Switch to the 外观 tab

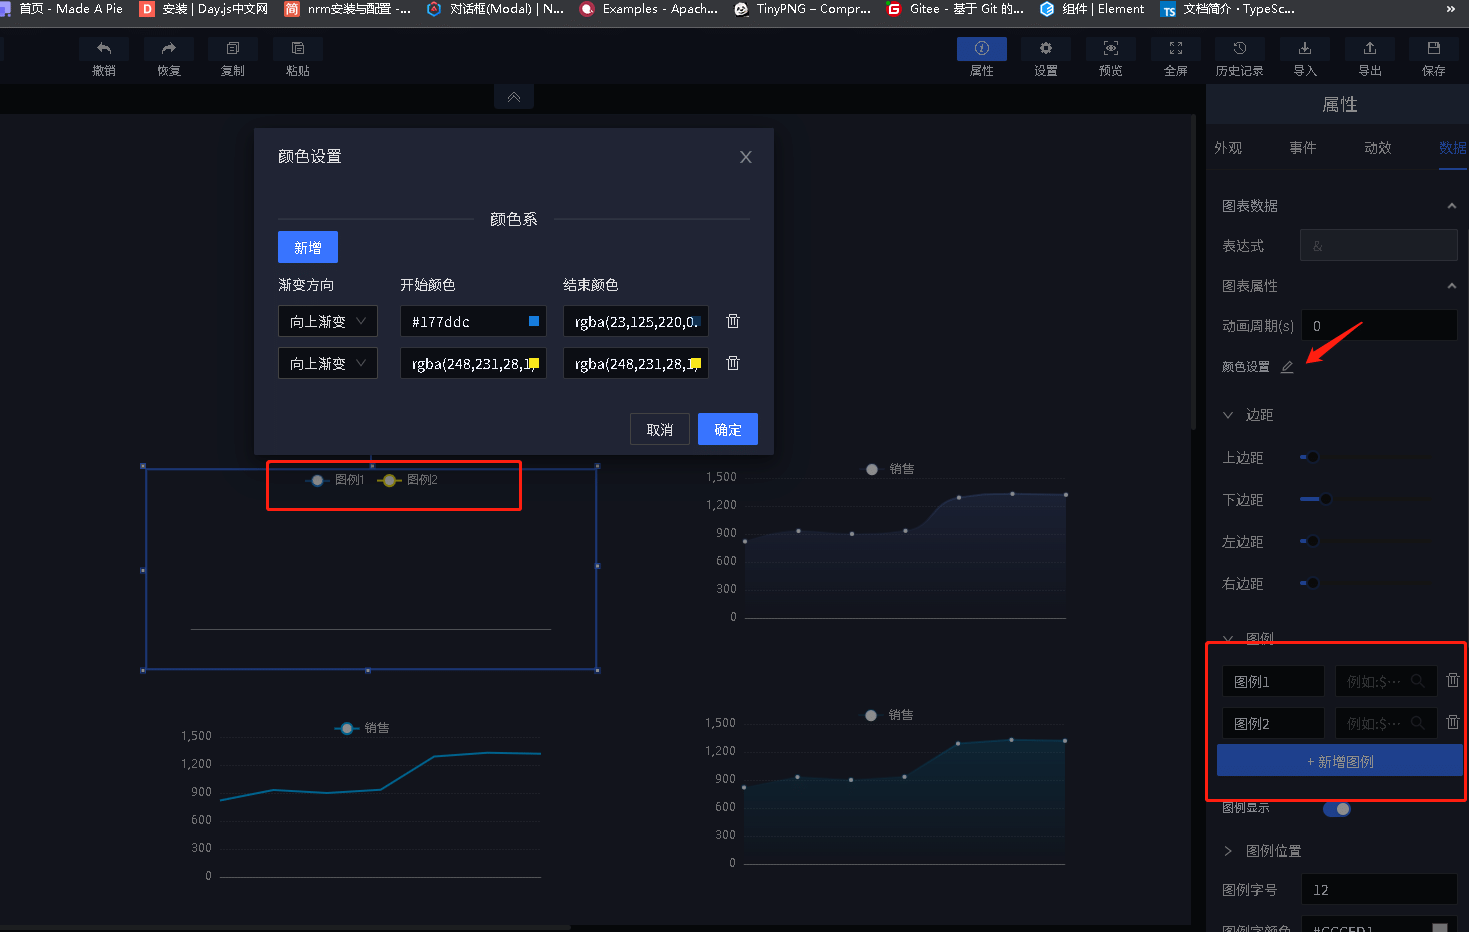tap(1228, 148)
